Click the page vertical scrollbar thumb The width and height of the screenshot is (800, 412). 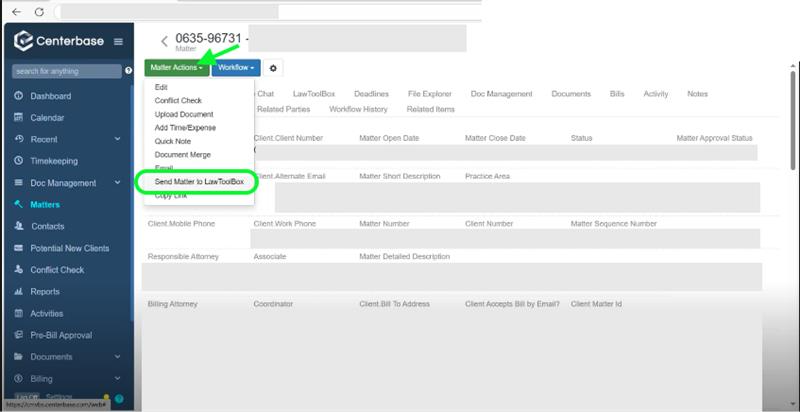[793, 120]
